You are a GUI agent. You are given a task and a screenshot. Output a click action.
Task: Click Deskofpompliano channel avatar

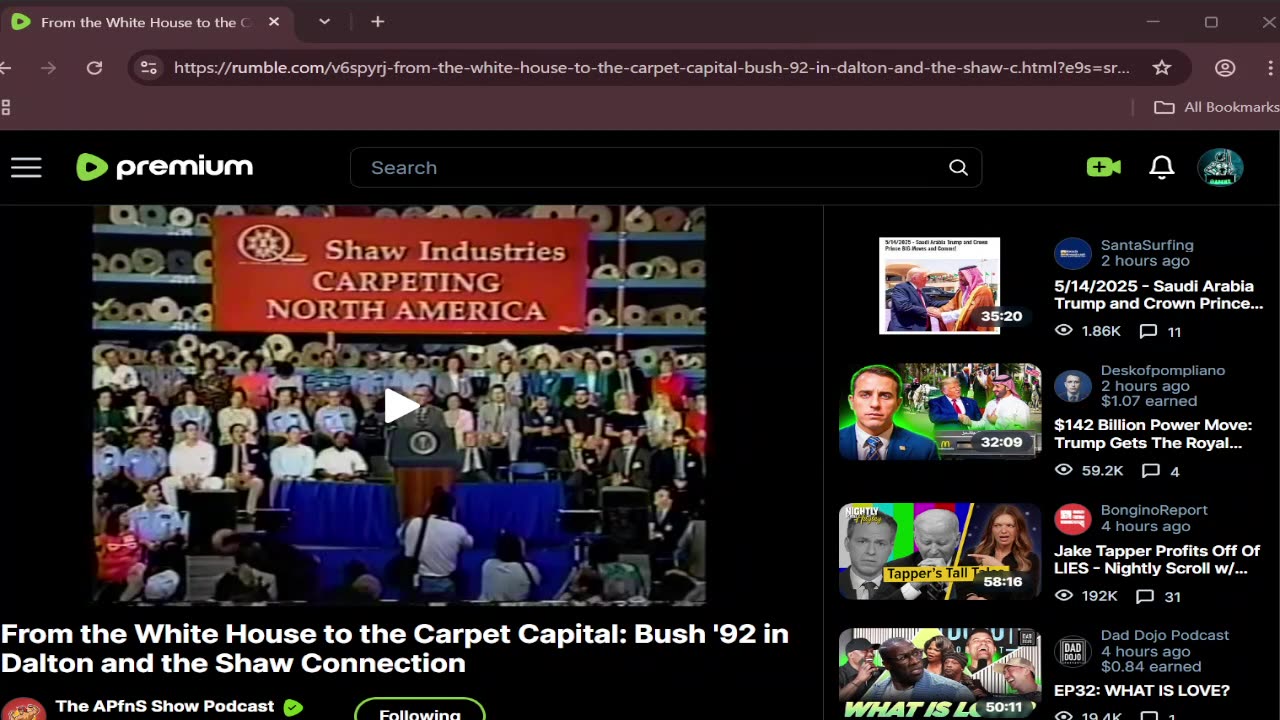[x=1073, y=387]
